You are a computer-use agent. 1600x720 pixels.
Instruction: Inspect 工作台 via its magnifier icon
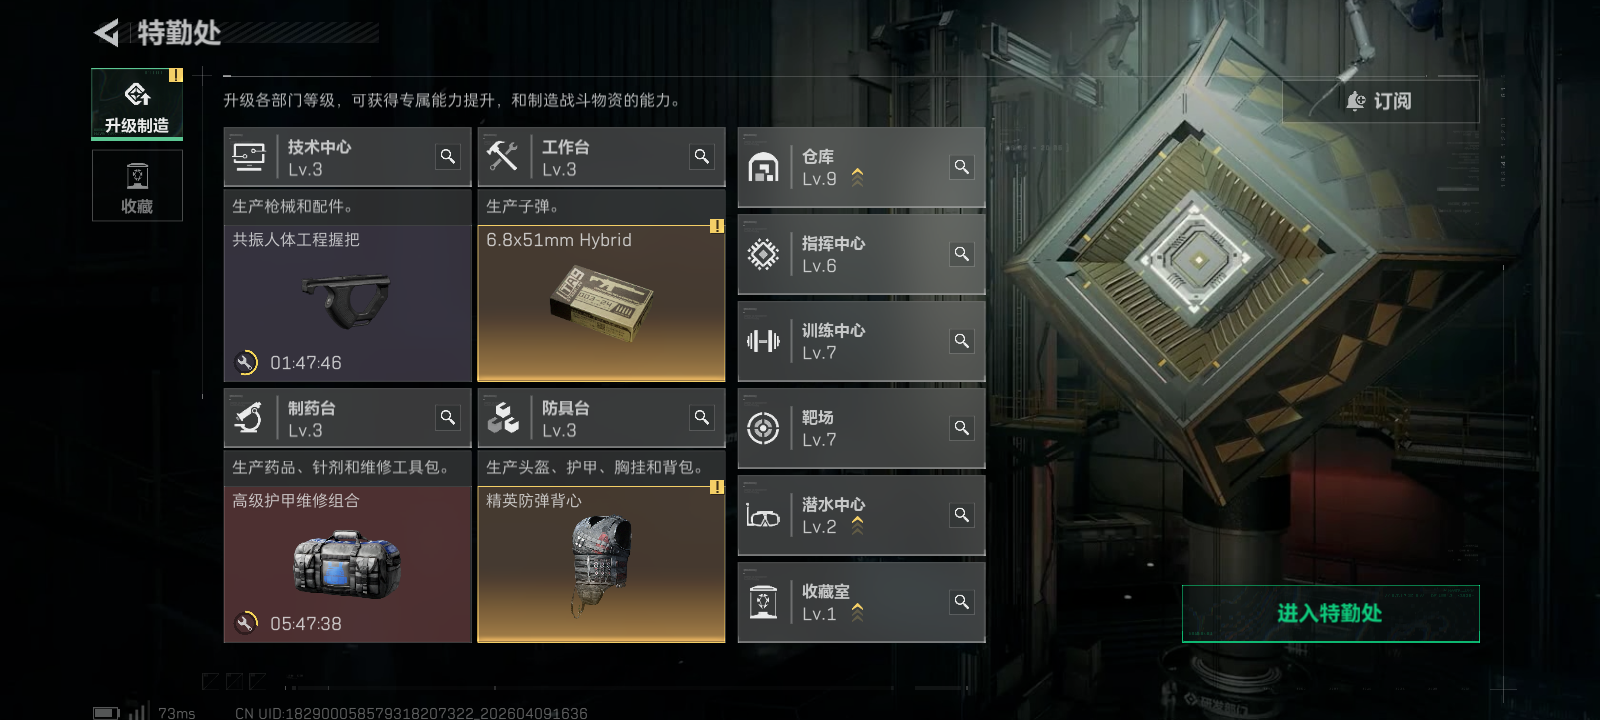(702, 156)
